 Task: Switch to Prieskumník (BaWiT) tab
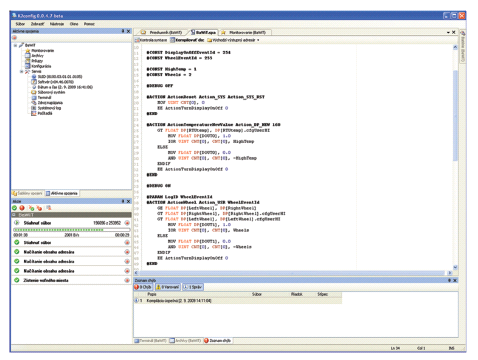(162, 32)
